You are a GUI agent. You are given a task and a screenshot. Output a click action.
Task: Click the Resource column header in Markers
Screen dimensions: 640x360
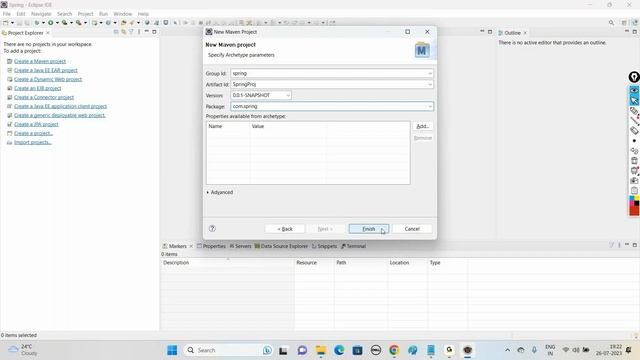tap(314, 262)
